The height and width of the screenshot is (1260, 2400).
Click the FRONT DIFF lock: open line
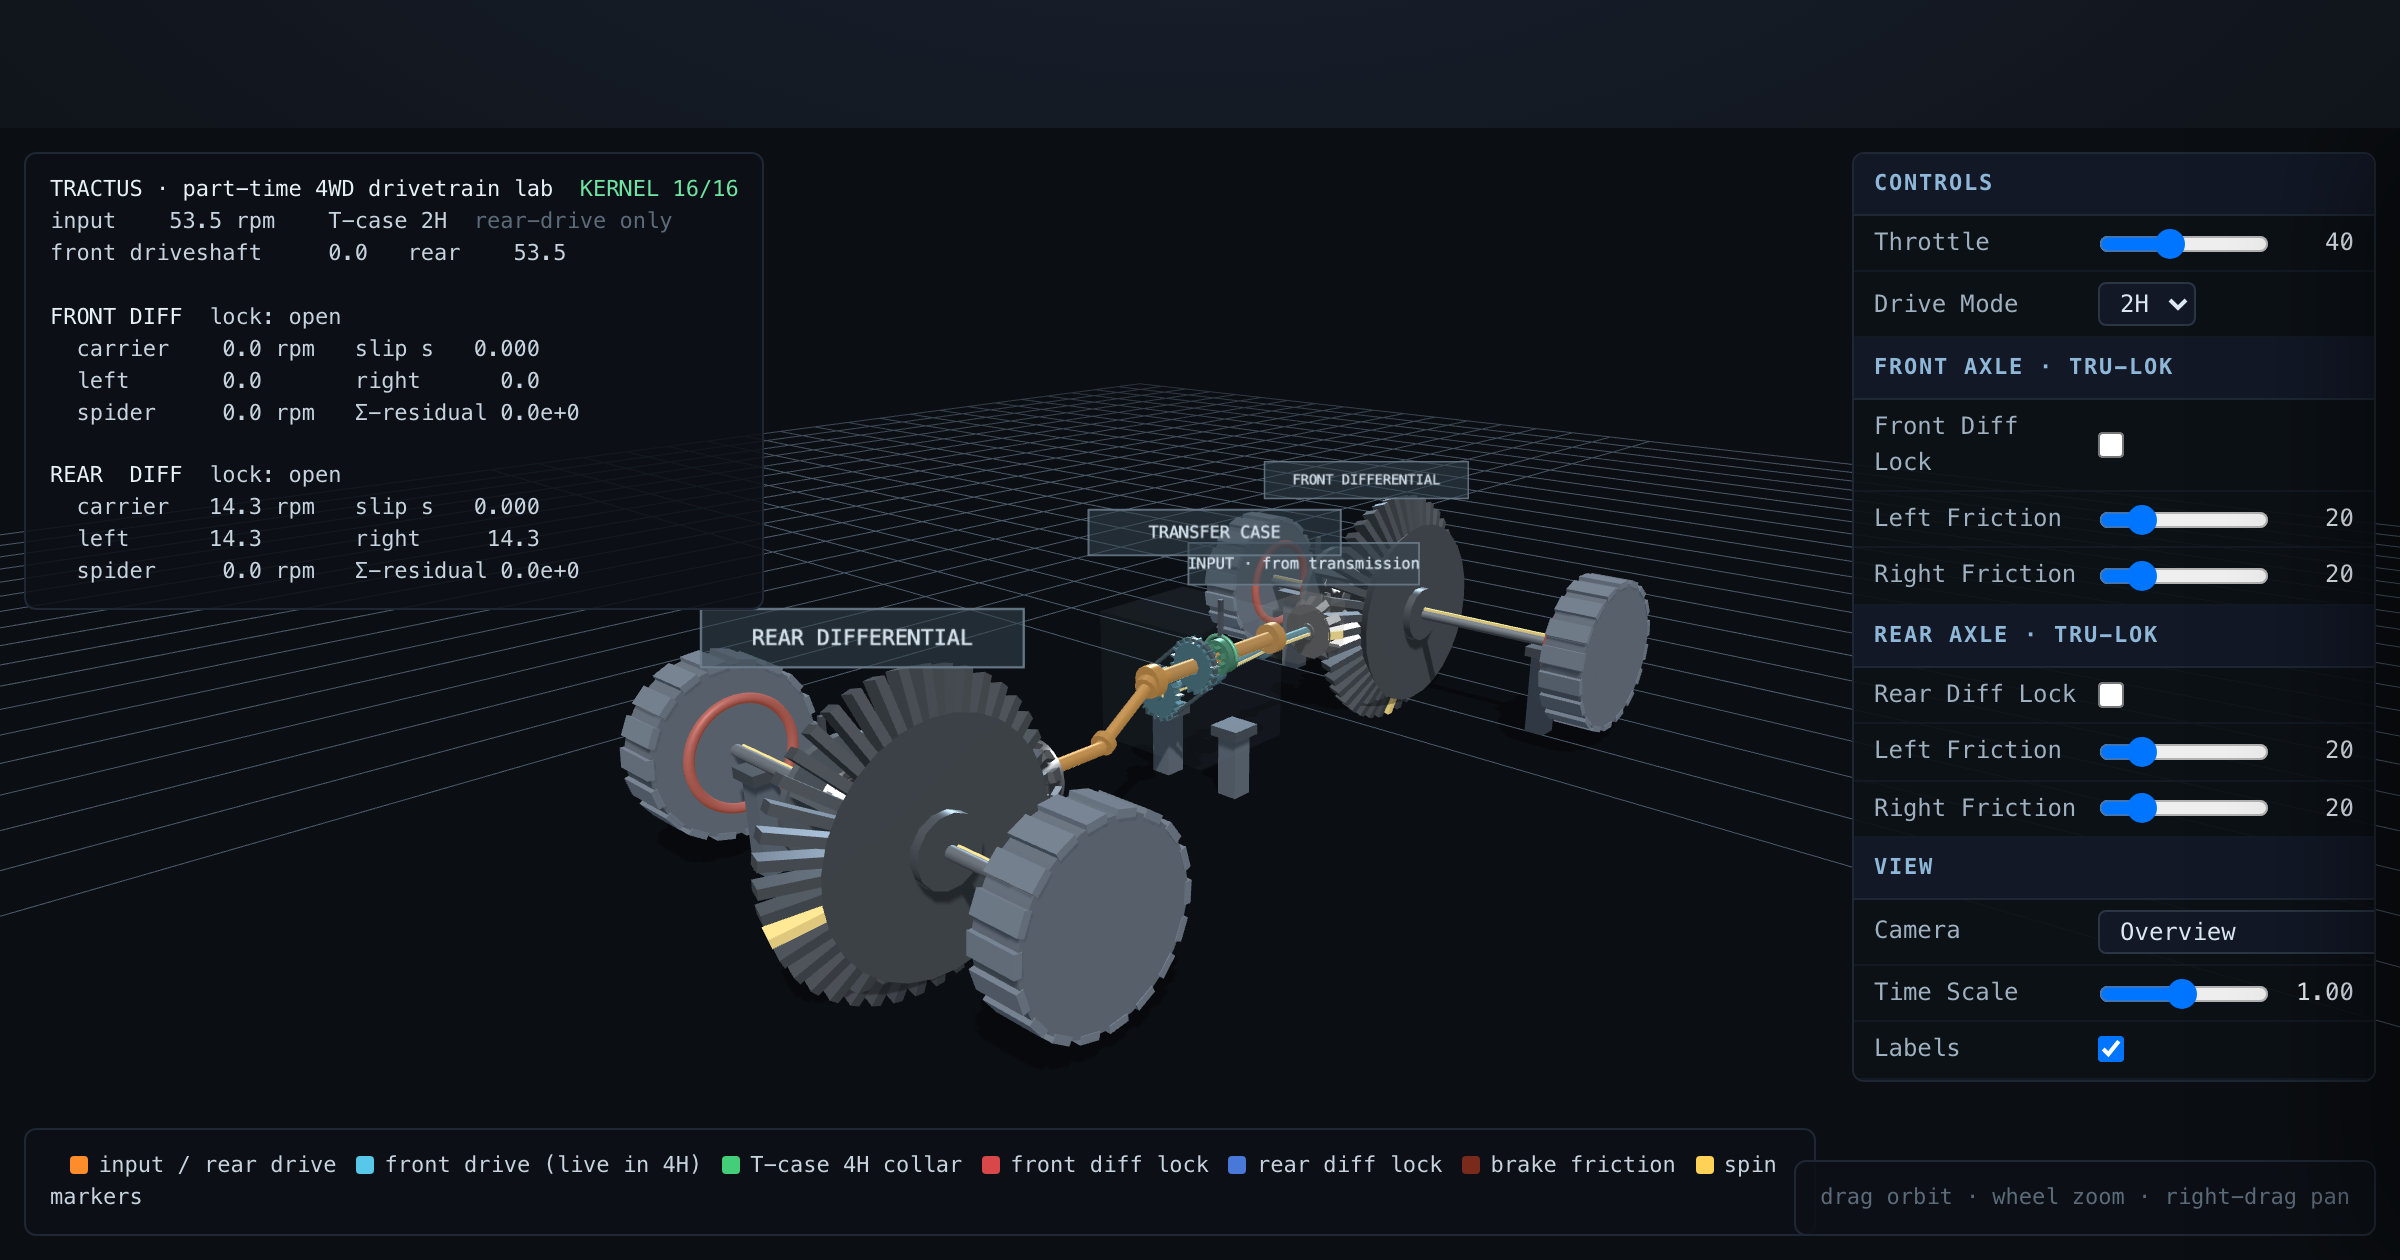coord(196,317)
